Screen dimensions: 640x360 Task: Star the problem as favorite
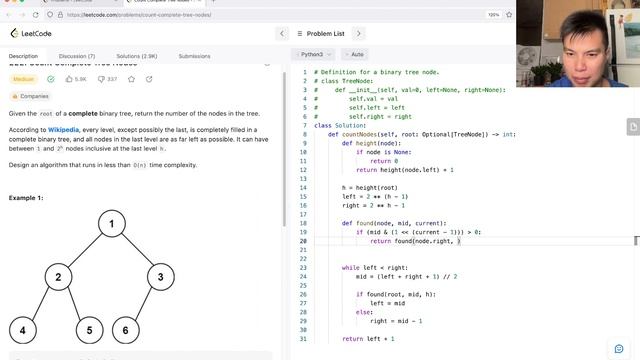tap(131, 79)
